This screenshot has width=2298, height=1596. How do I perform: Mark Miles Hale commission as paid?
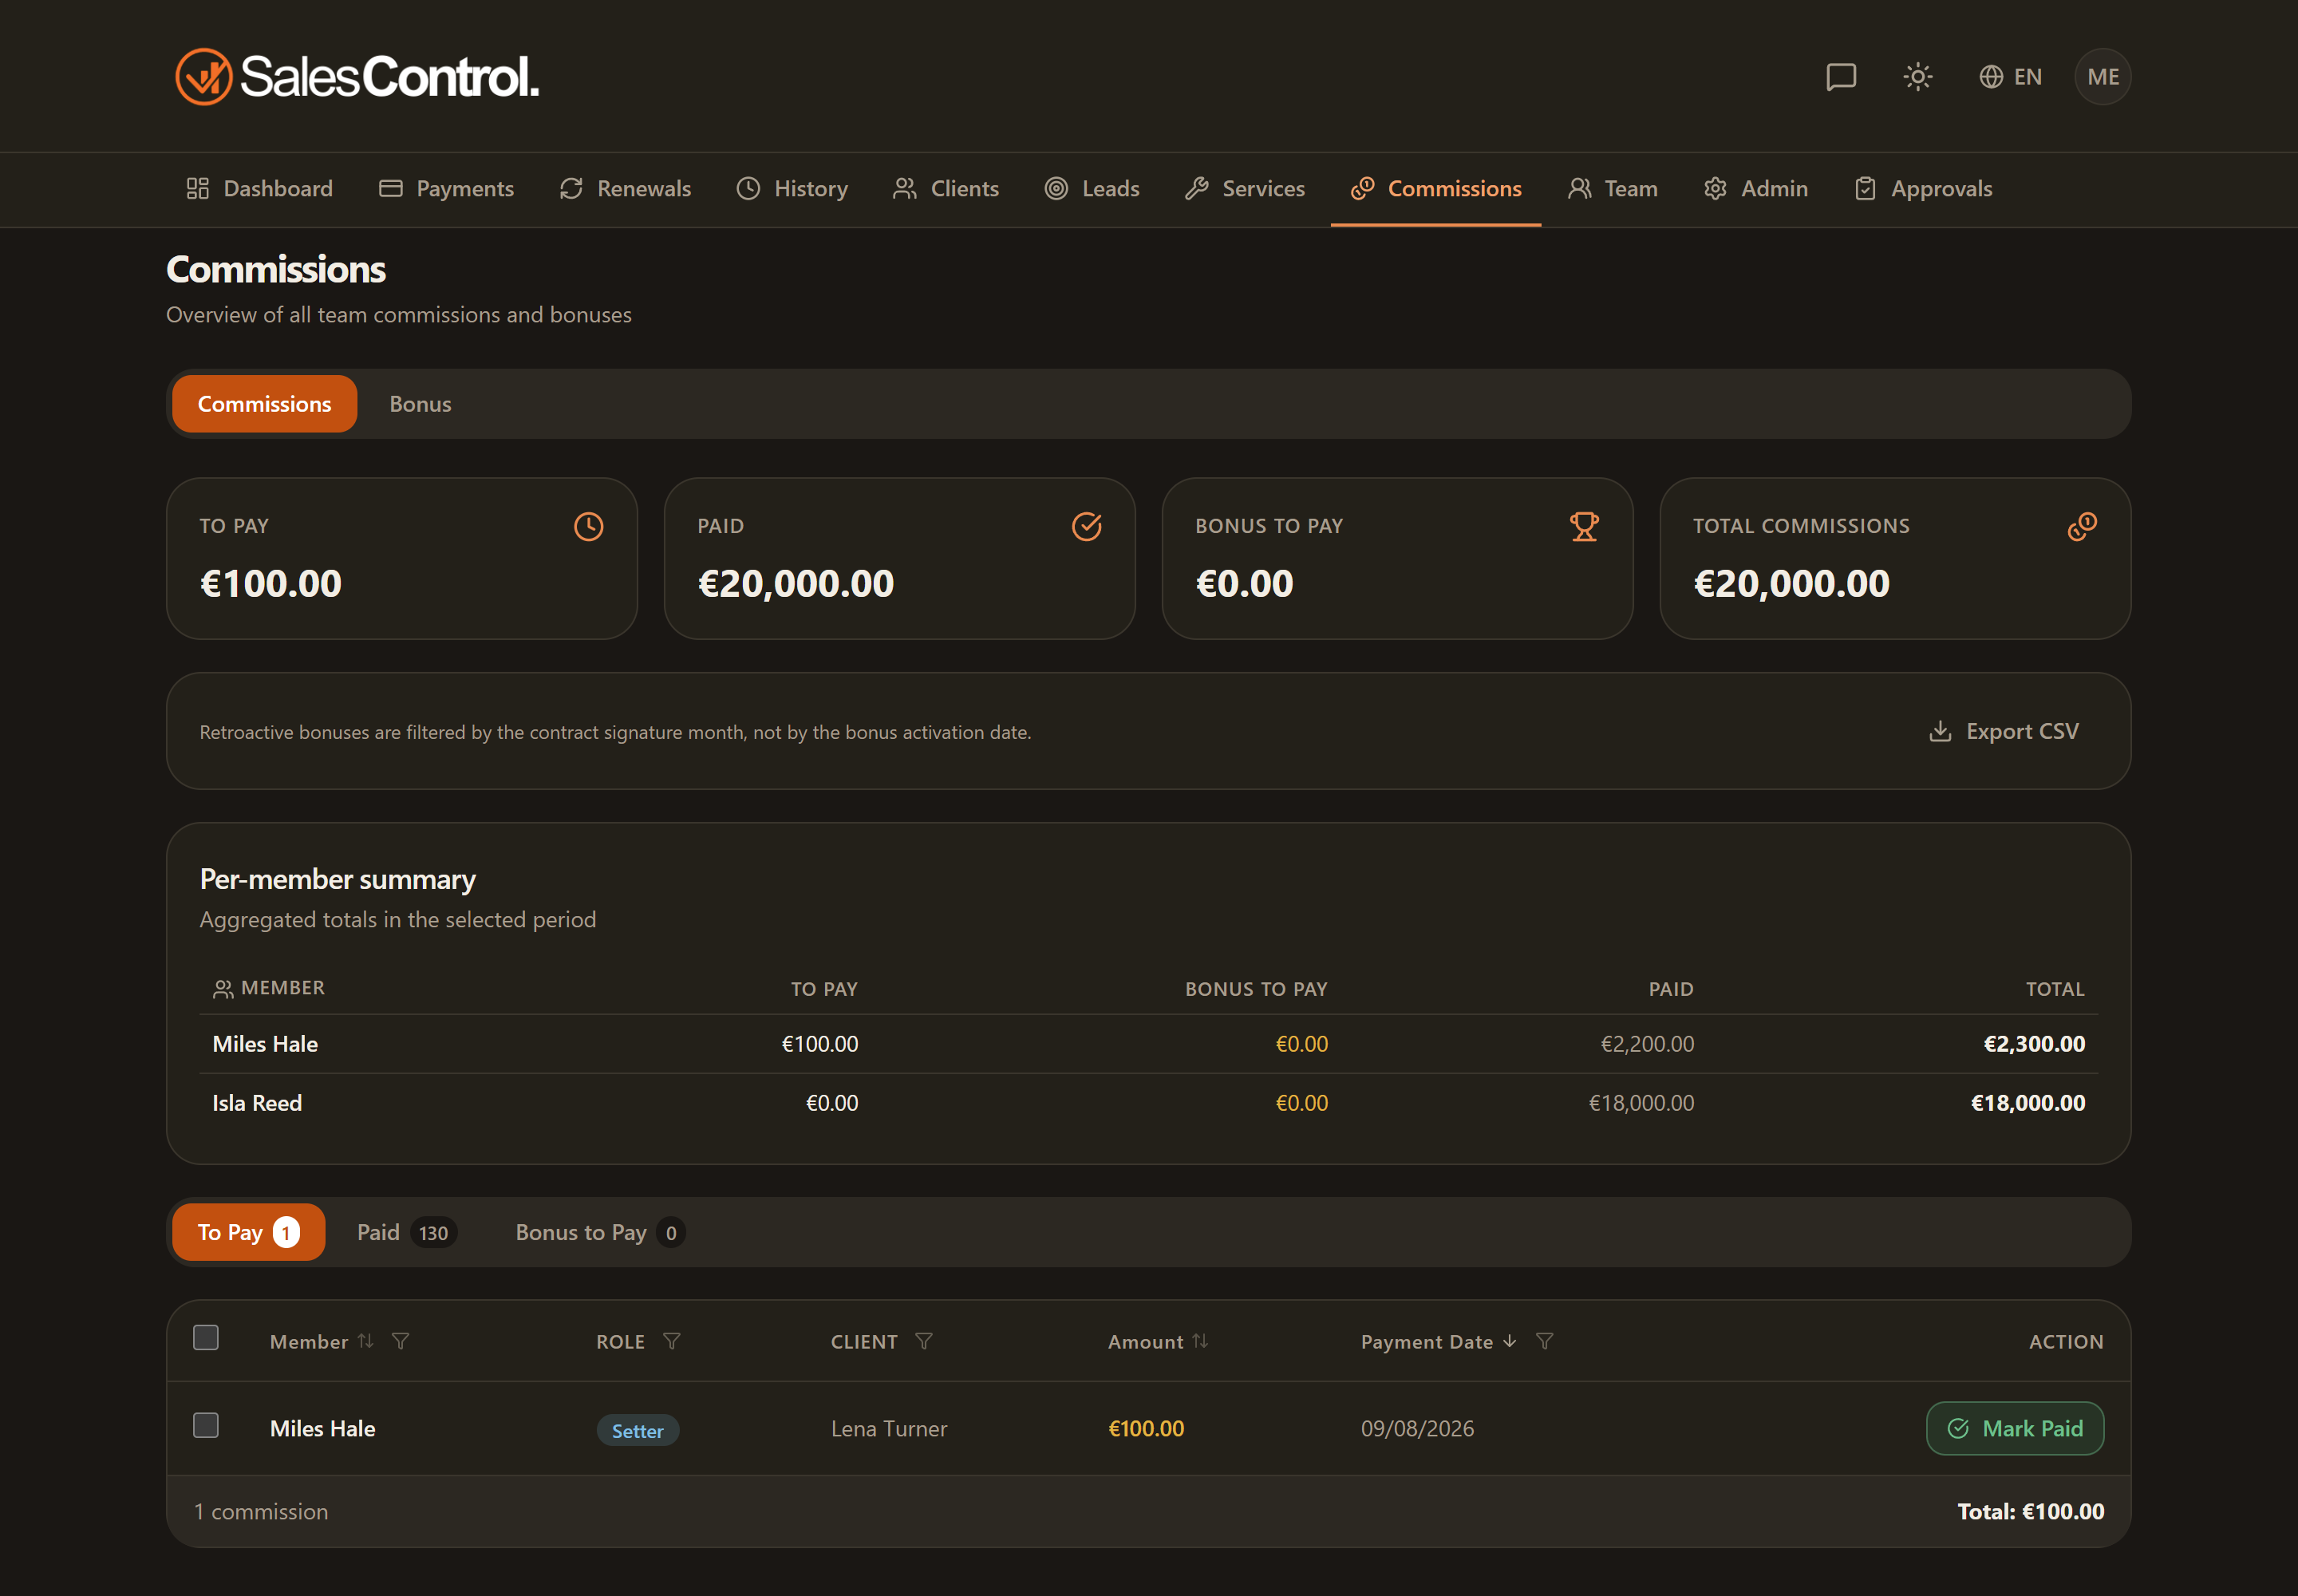[x=2014, y=1428]
